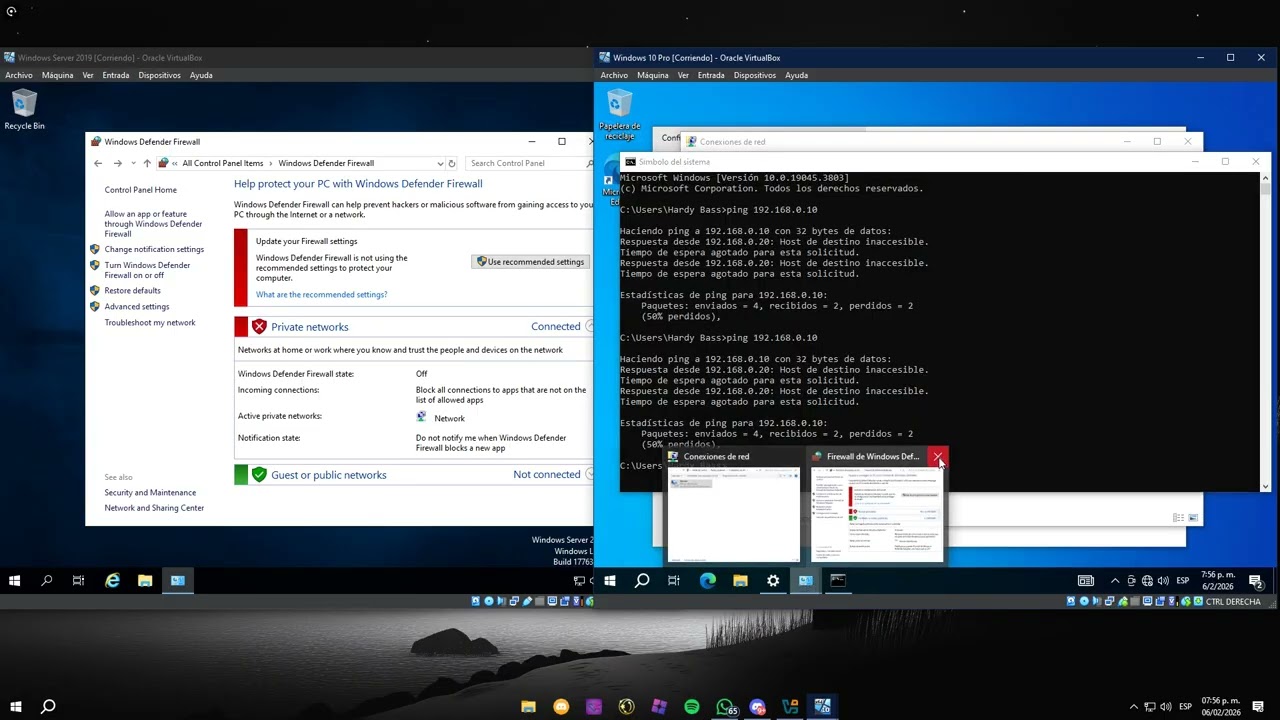Open search in the Windows 10 VM taskbar
This screenshot has height=720, width=1280.
(x=642, y=580)
